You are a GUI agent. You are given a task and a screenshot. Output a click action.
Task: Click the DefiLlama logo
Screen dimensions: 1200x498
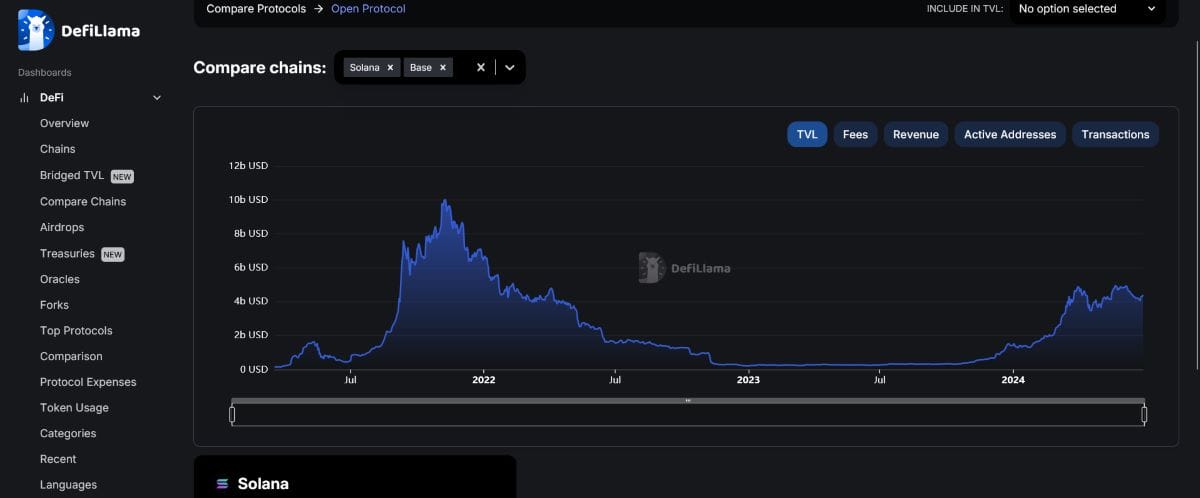pyautogui.click(x=79, y=30)
